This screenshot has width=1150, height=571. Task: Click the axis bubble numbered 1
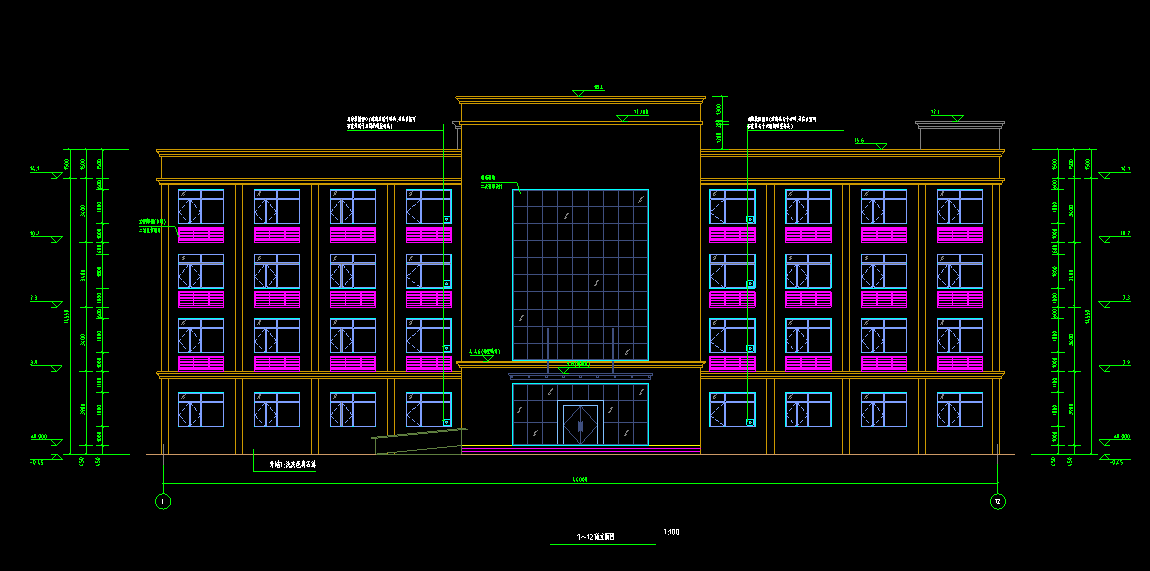click(163, 500)
